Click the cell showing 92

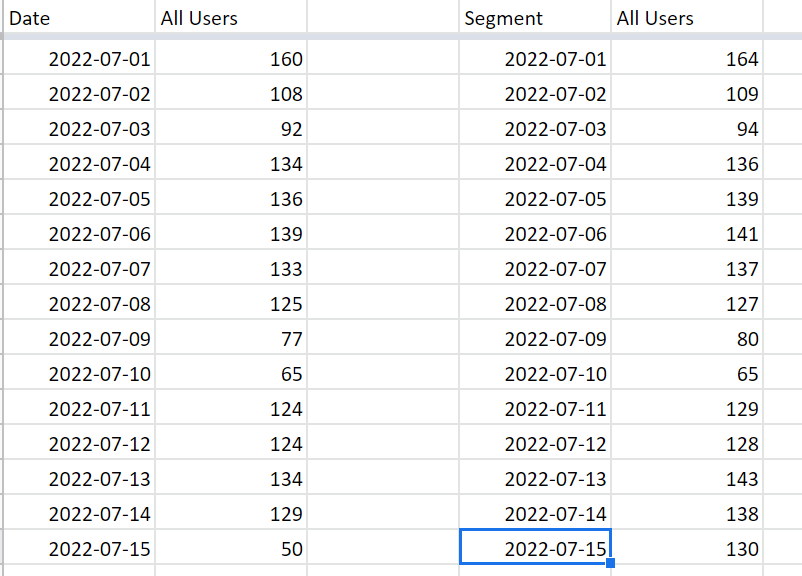click(x=231, y=128)
